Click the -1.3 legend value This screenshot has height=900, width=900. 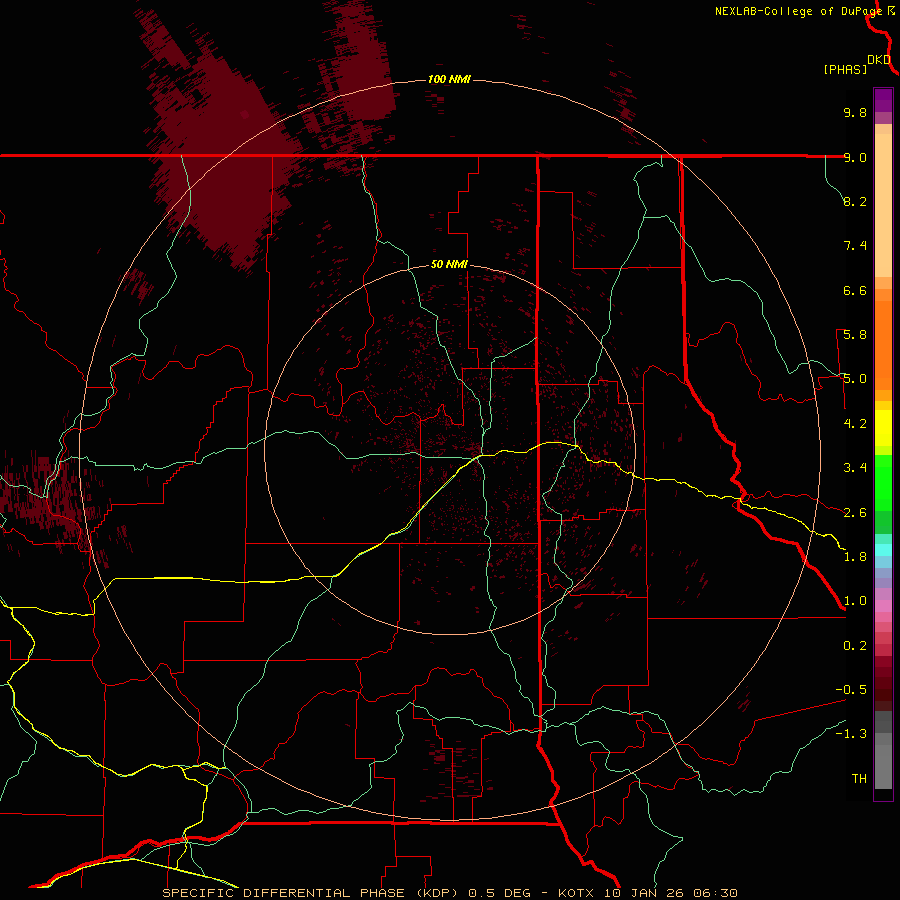pyautogui.click(x=851, y=734)
